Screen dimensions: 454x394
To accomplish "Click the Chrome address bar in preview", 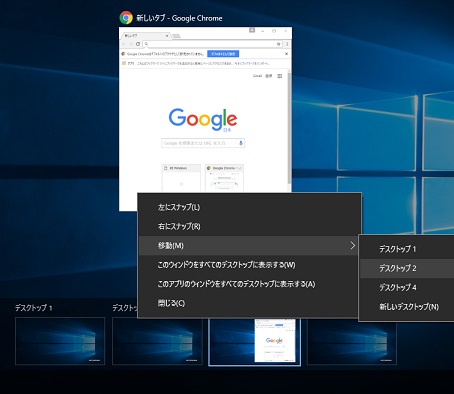I will (x=213, y=44).
